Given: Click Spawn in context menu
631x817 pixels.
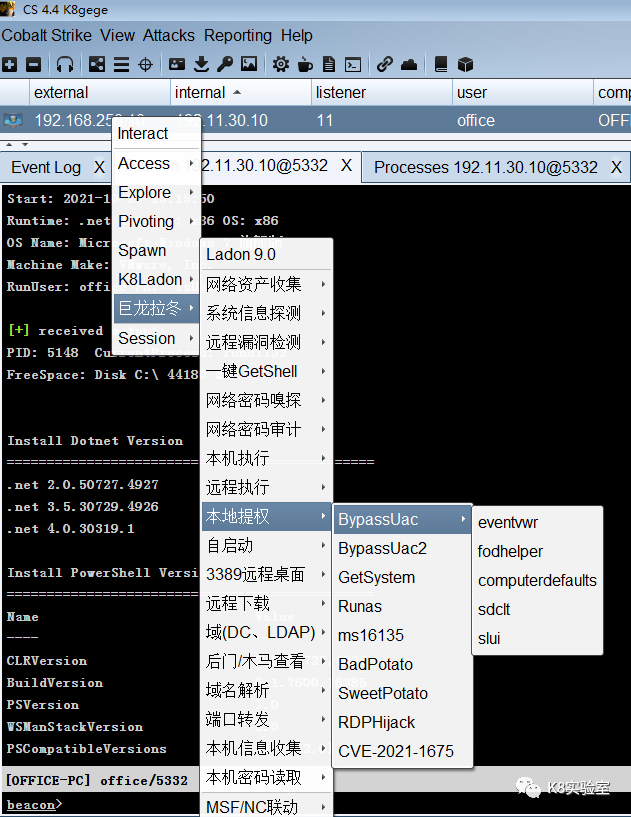Looking at the screenshot, I should point(156,251).
